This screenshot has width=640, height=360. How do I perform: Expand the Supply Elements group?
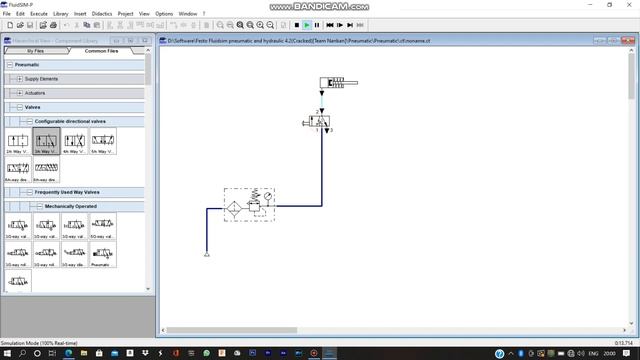tap(20, 79)
